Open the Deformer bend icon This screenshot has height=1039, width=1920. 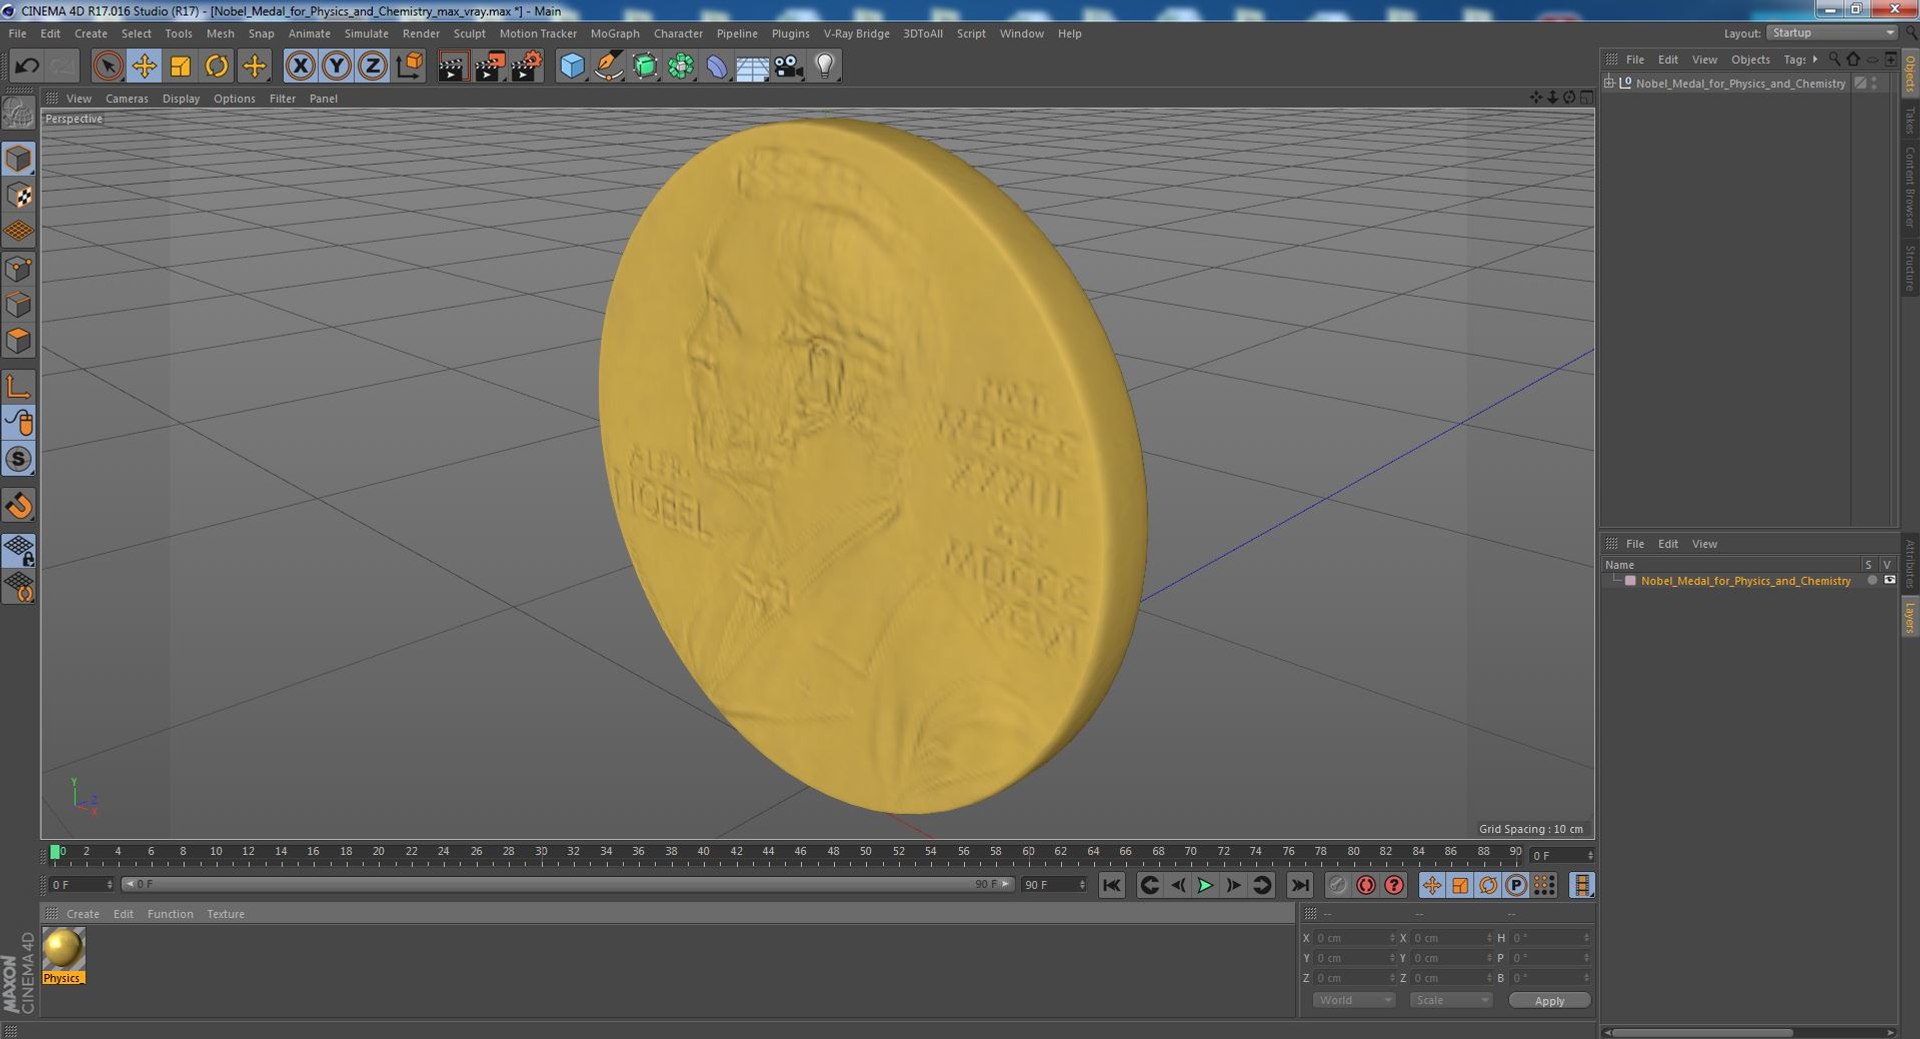[717, 67]
